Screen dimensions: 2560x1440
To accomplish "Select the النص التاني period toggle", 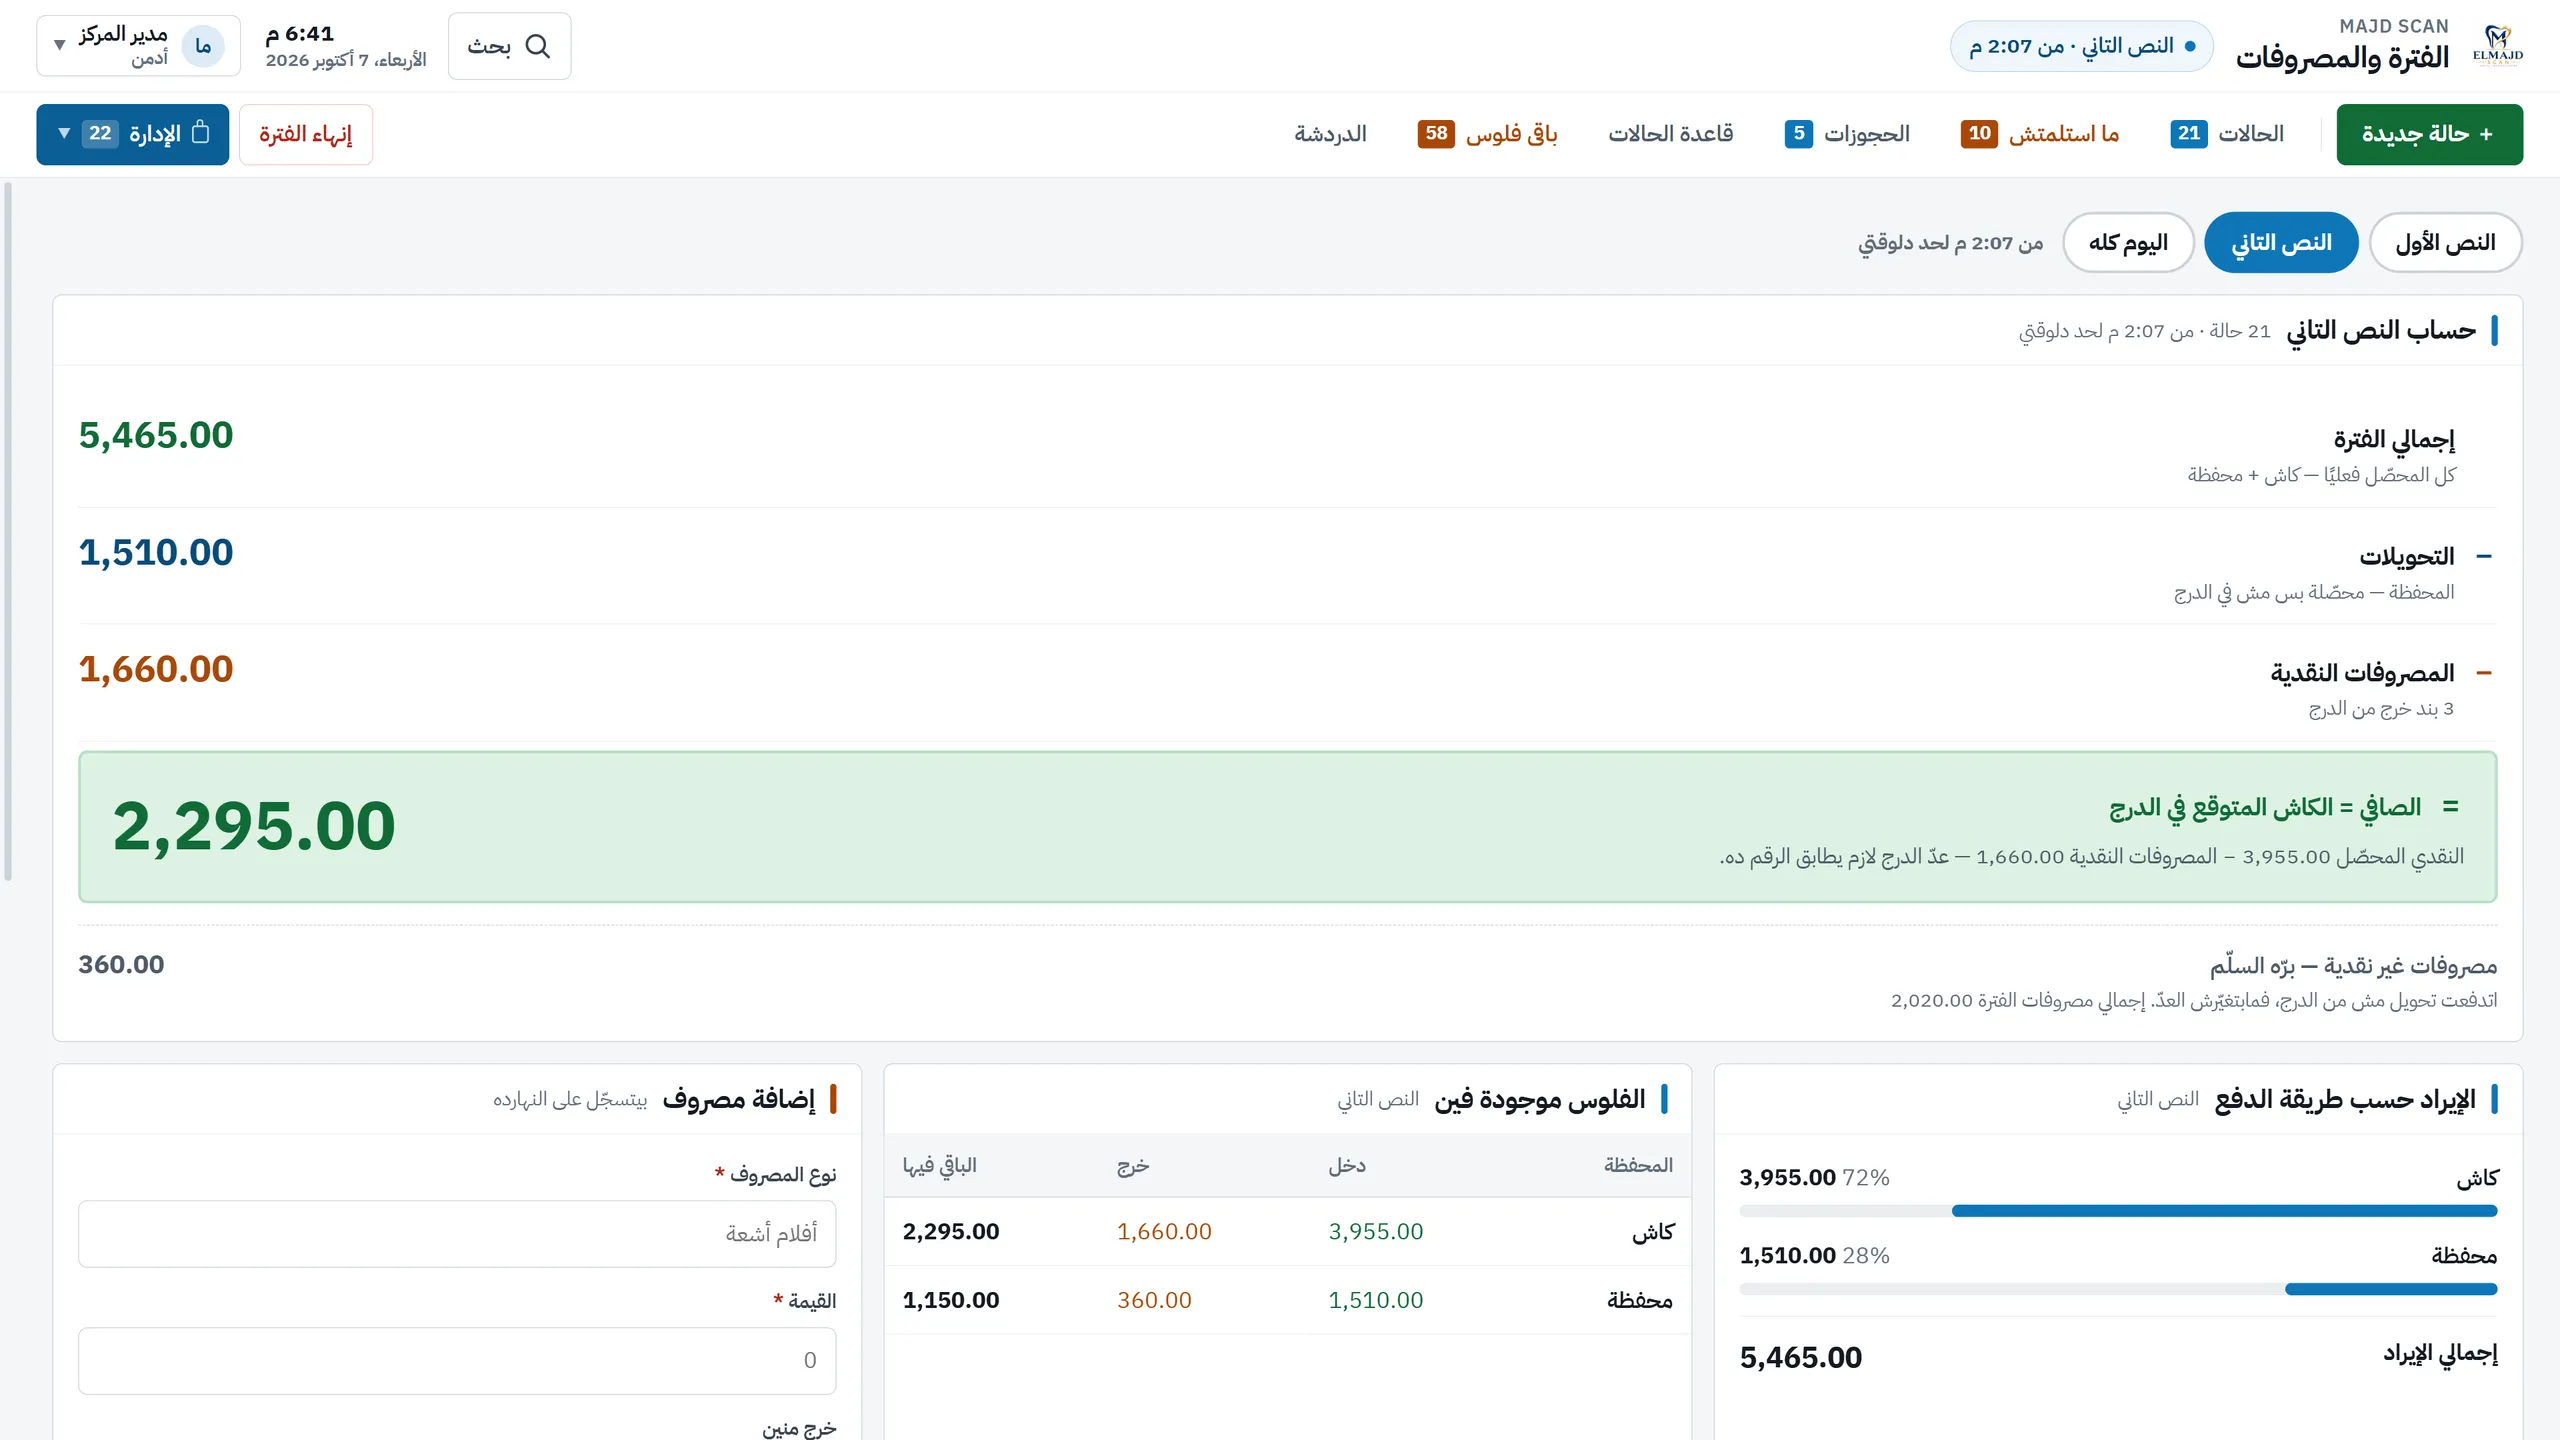I will 2281,242.
